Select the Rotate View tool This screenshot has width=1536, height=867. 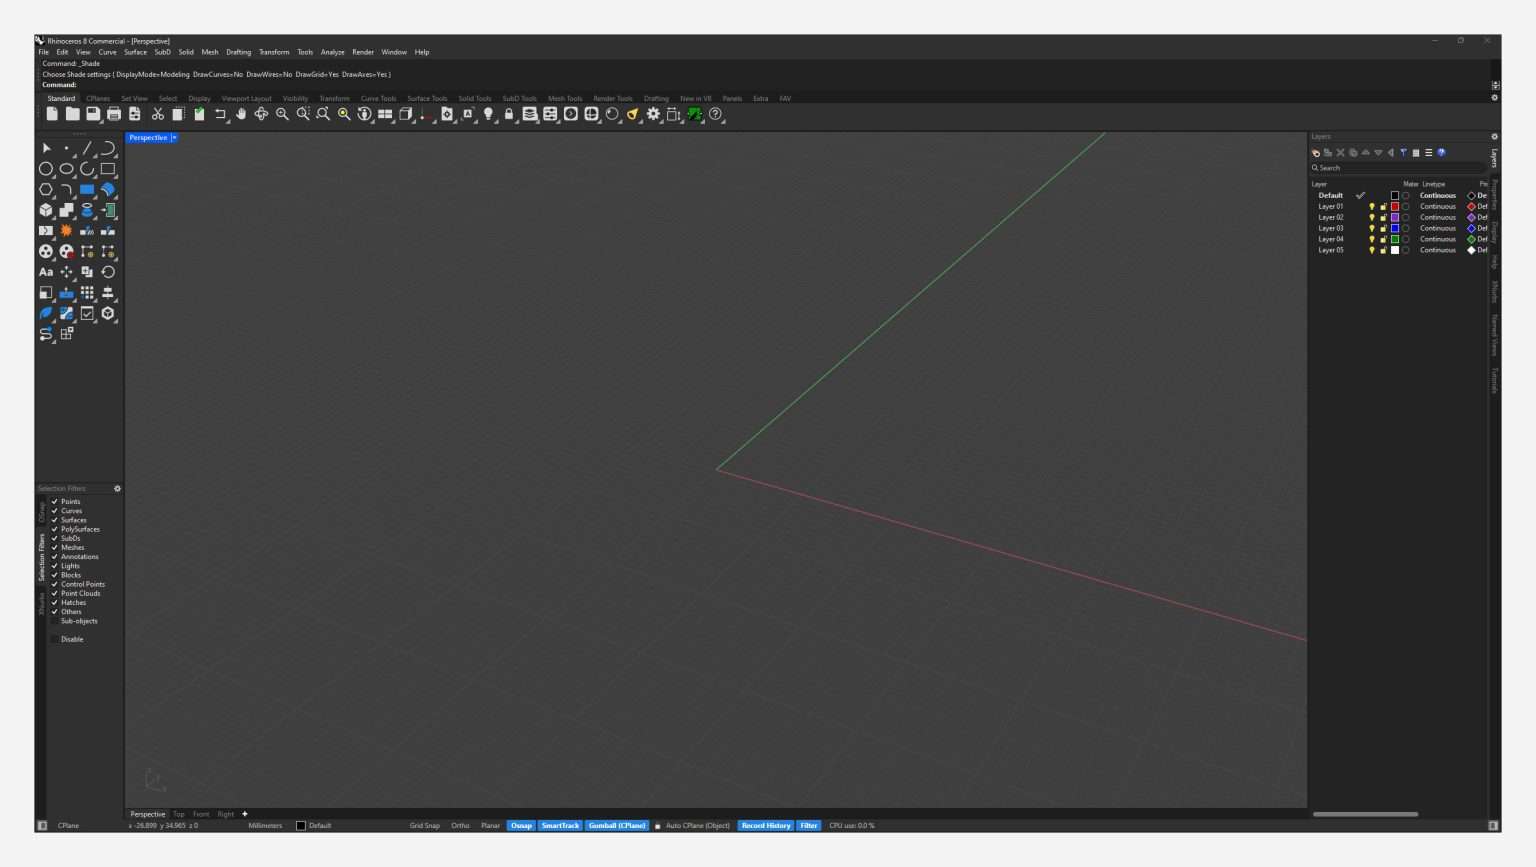click(x=261, y=114)
